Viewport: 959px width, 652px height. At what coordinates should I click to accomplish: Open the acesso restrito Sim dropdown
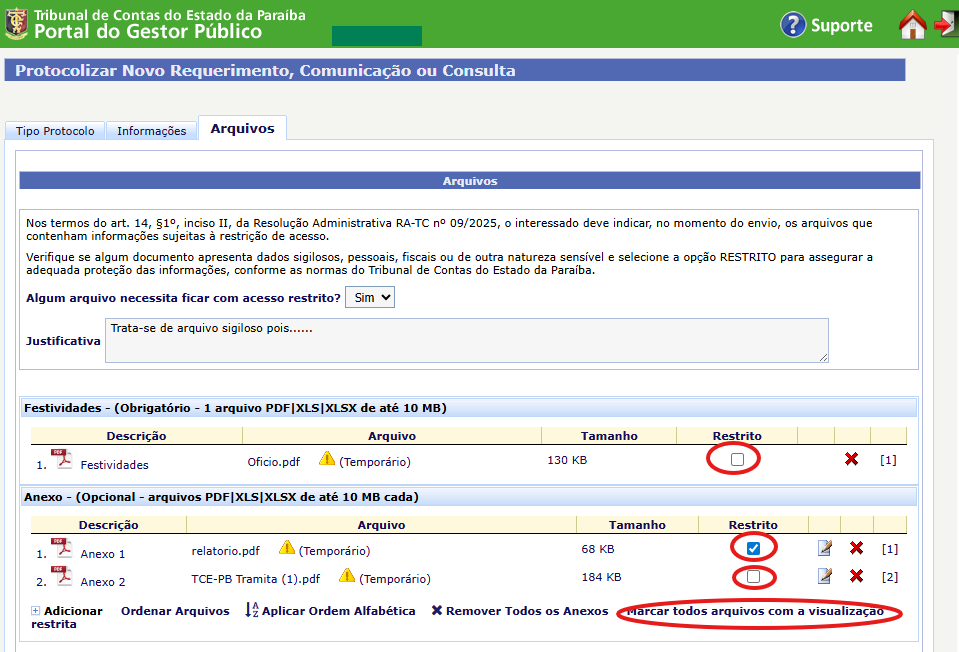click(x=370, y=297)
